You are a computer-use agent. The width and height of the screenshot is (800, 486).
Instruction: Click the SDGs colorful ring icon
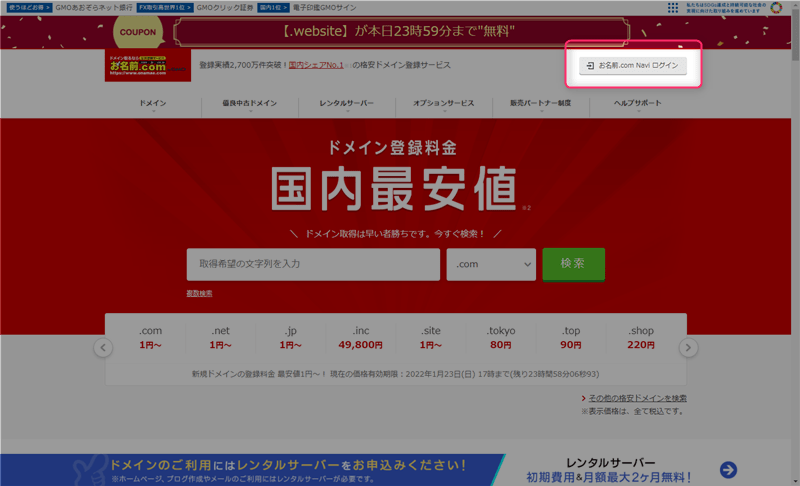[x=776, y=8]
